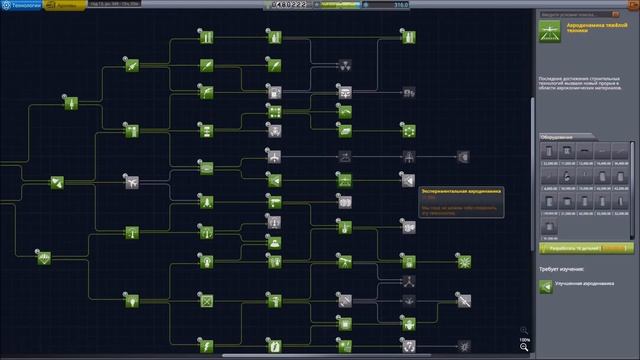Clear the search with the orange button
This screenshot has height=360, width=640.
tap(616, 14)
